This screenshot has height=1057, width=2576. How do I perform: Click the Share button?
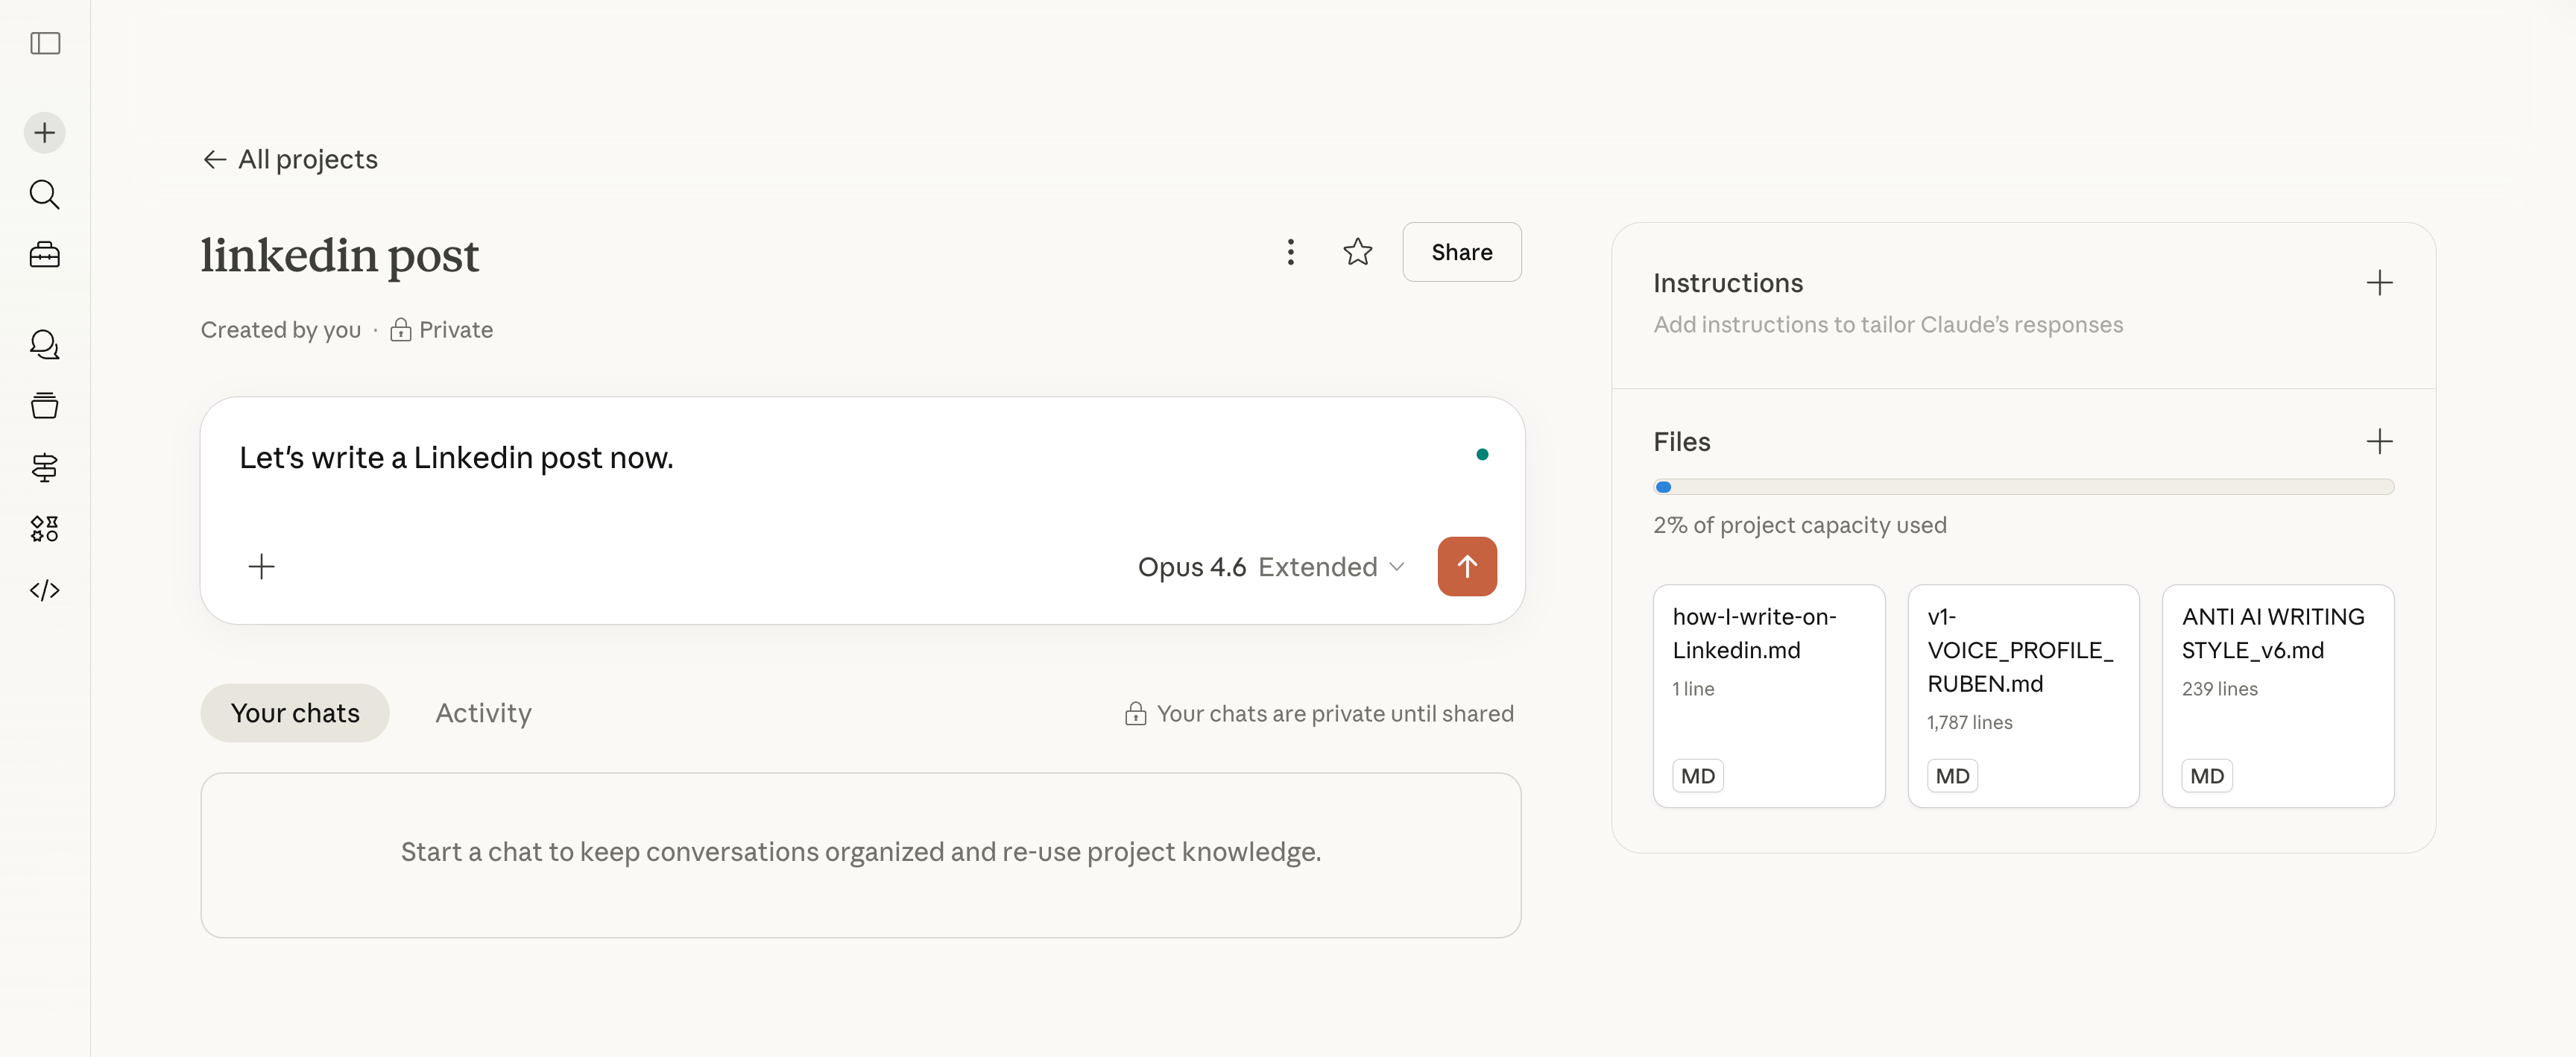coord(1461,252)
